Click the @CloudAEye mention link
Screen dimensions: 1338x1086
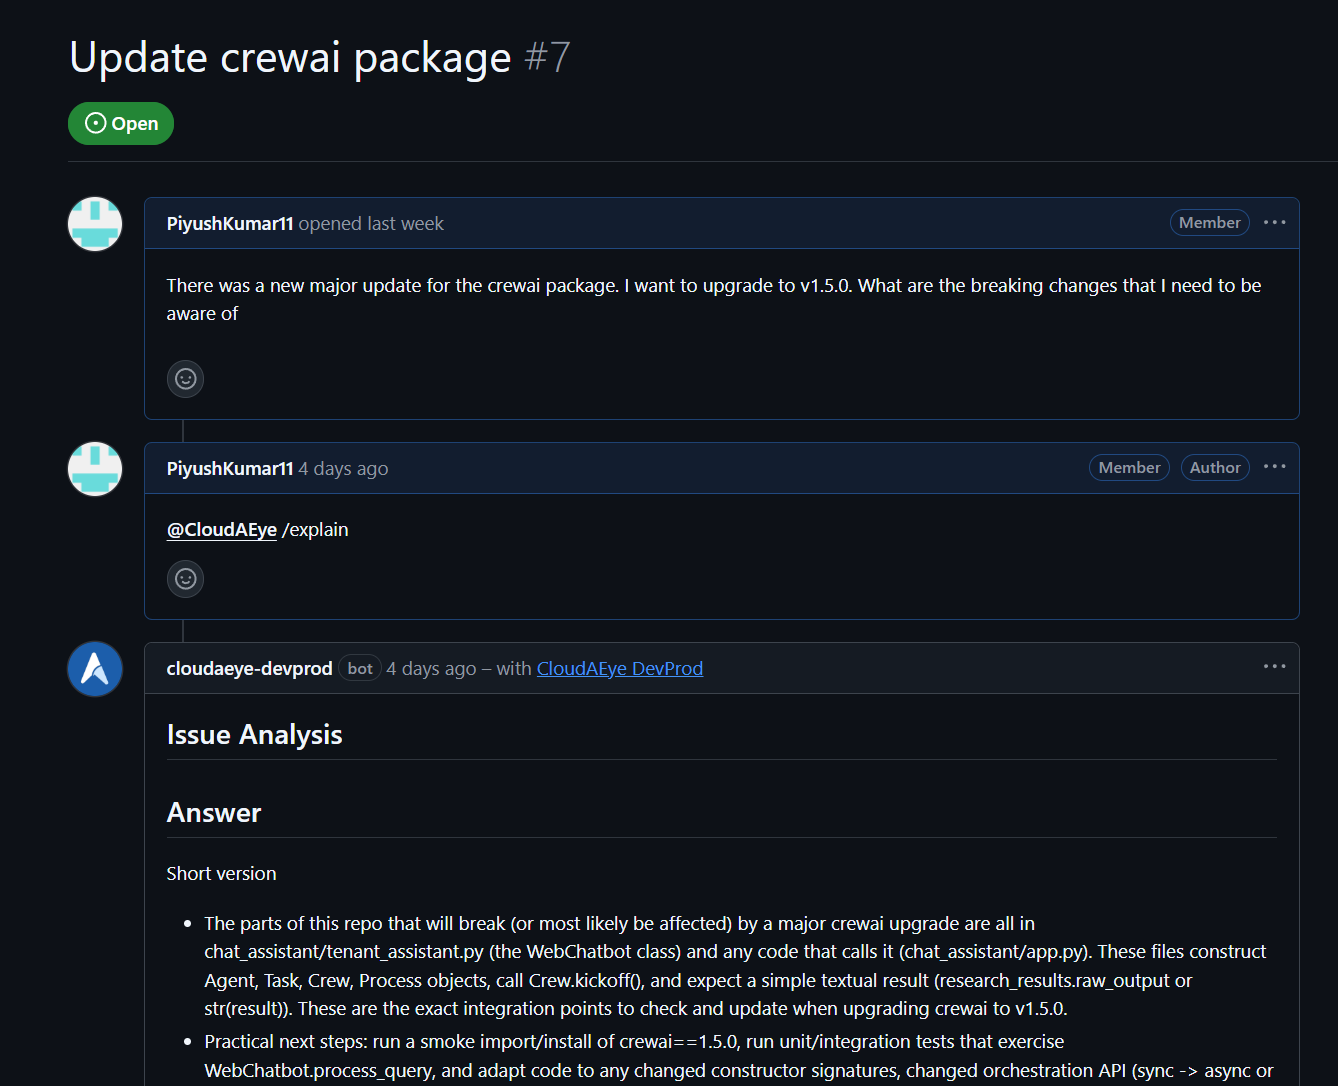pyautogui.click(x=221, y=530)
